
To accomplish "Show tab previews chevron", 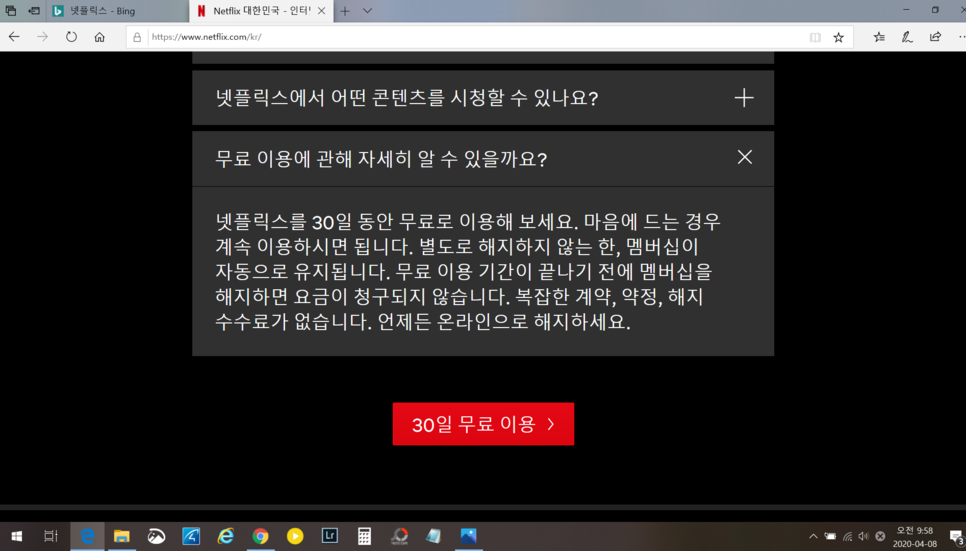I will pos(367,10).
